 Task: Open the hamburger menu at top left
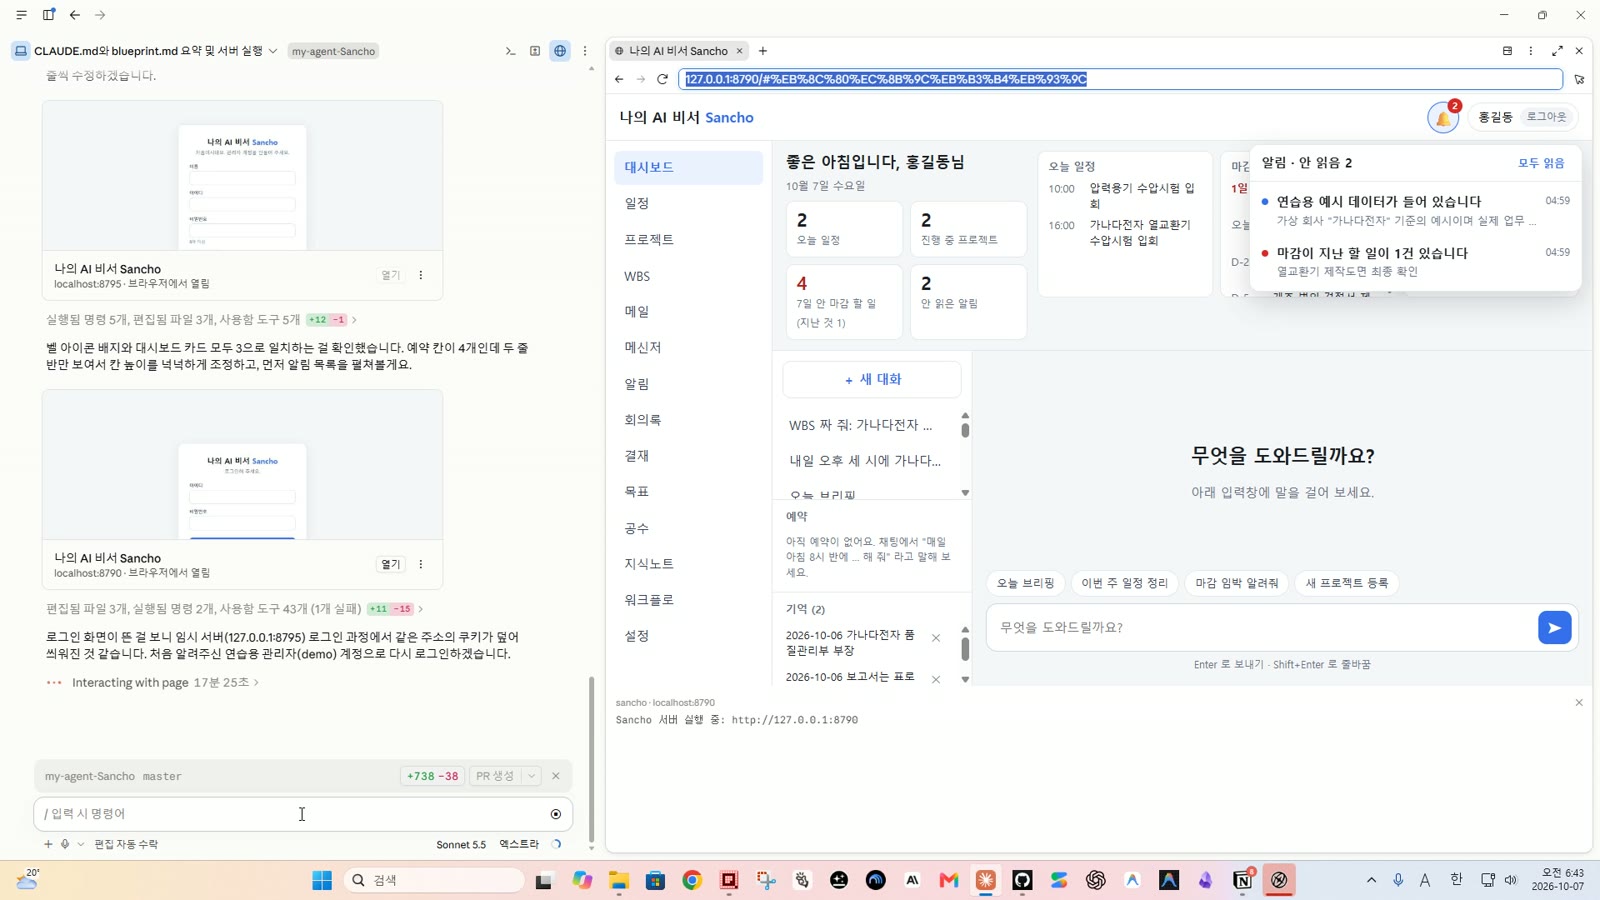click(21, 15)
